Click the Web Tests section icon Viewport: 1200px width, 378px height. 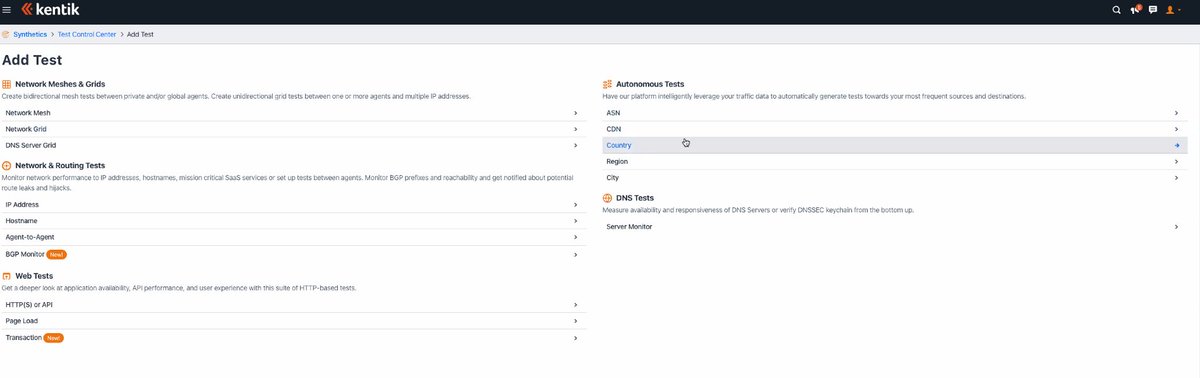click(7, 275)
